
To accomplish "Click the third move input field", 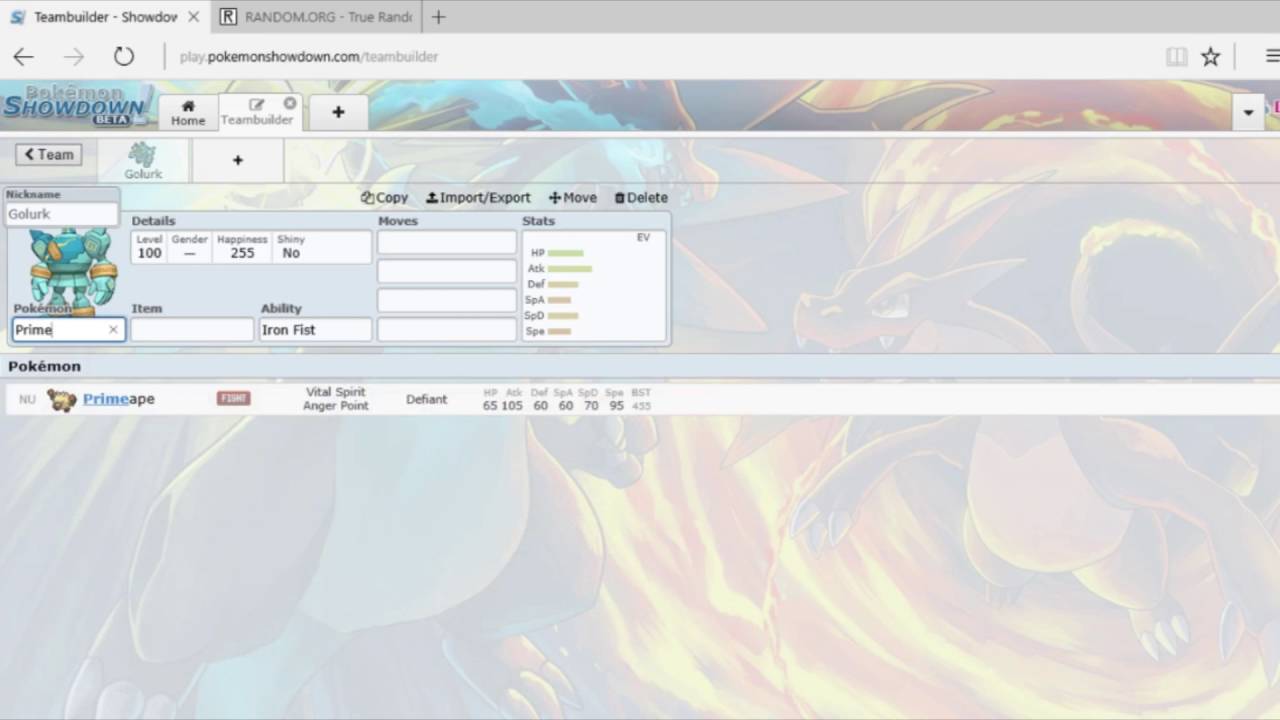I will point(447,300).
